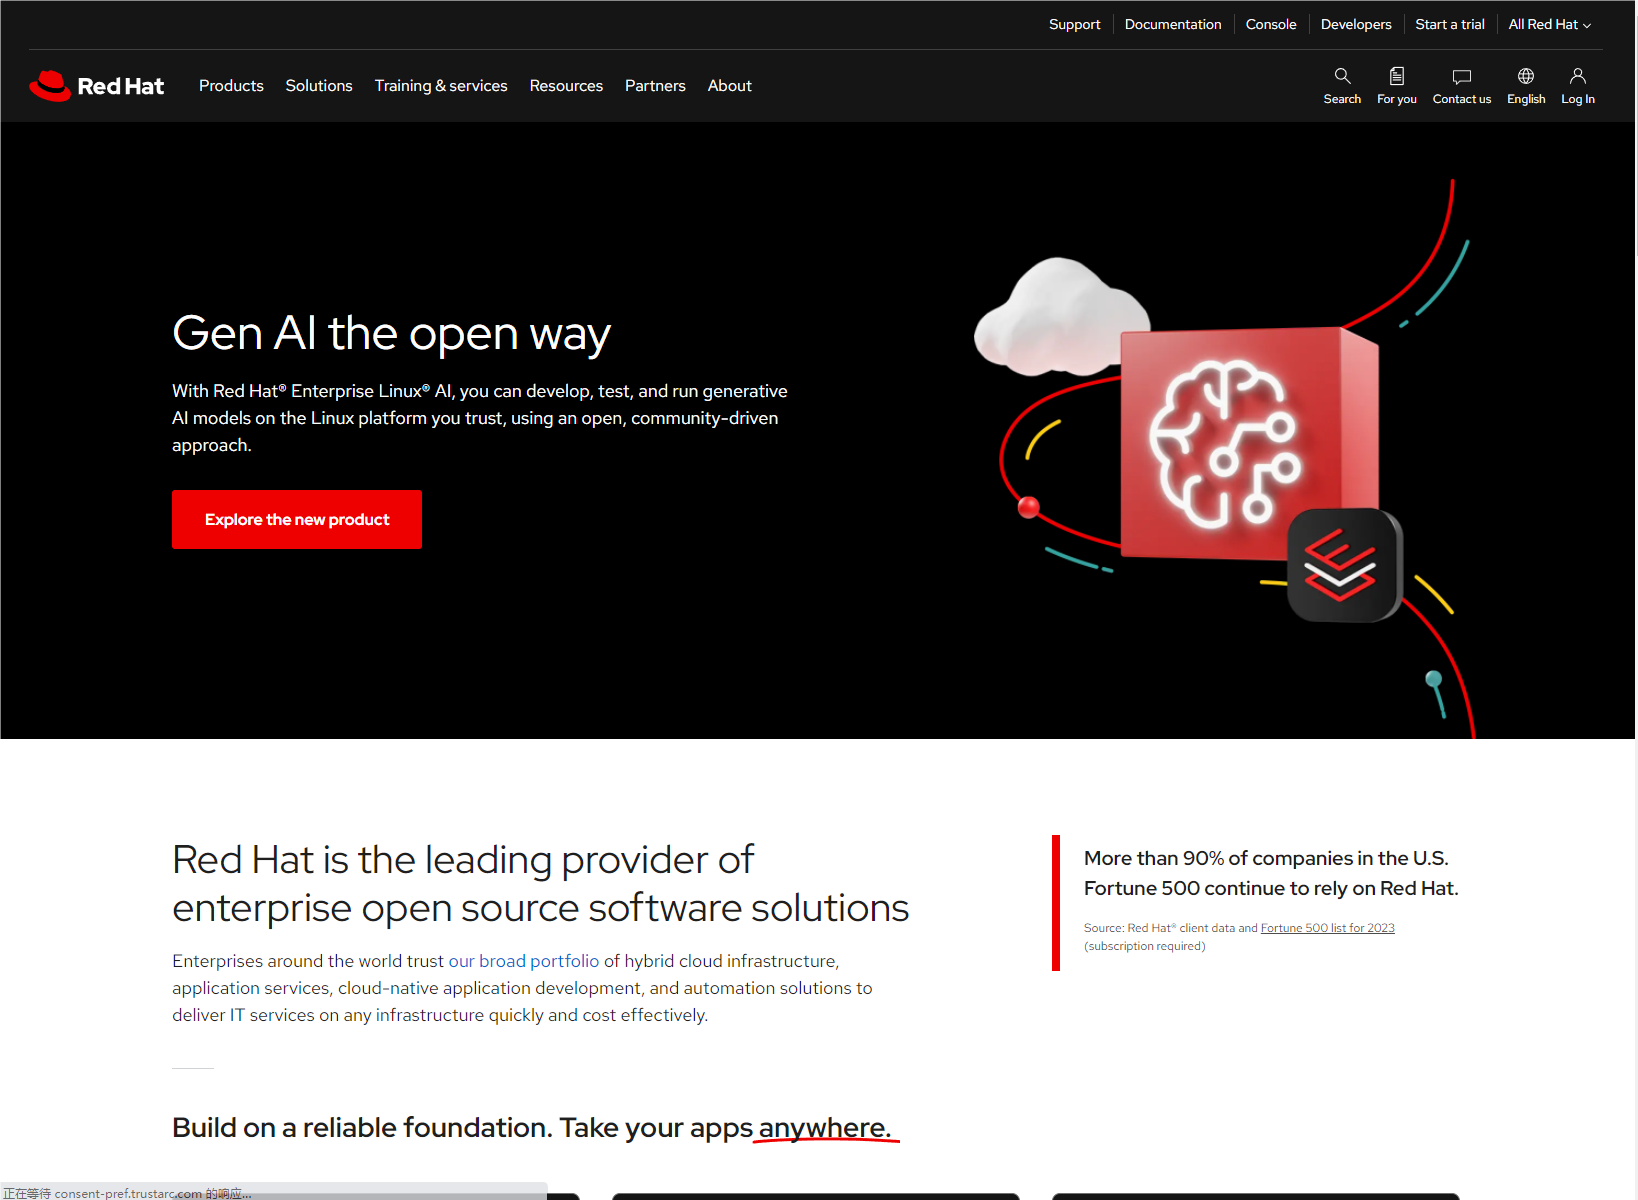Screen dimensions: 1638x1200
Task: Open the Resources menu
Action: (x=566, y=86)
